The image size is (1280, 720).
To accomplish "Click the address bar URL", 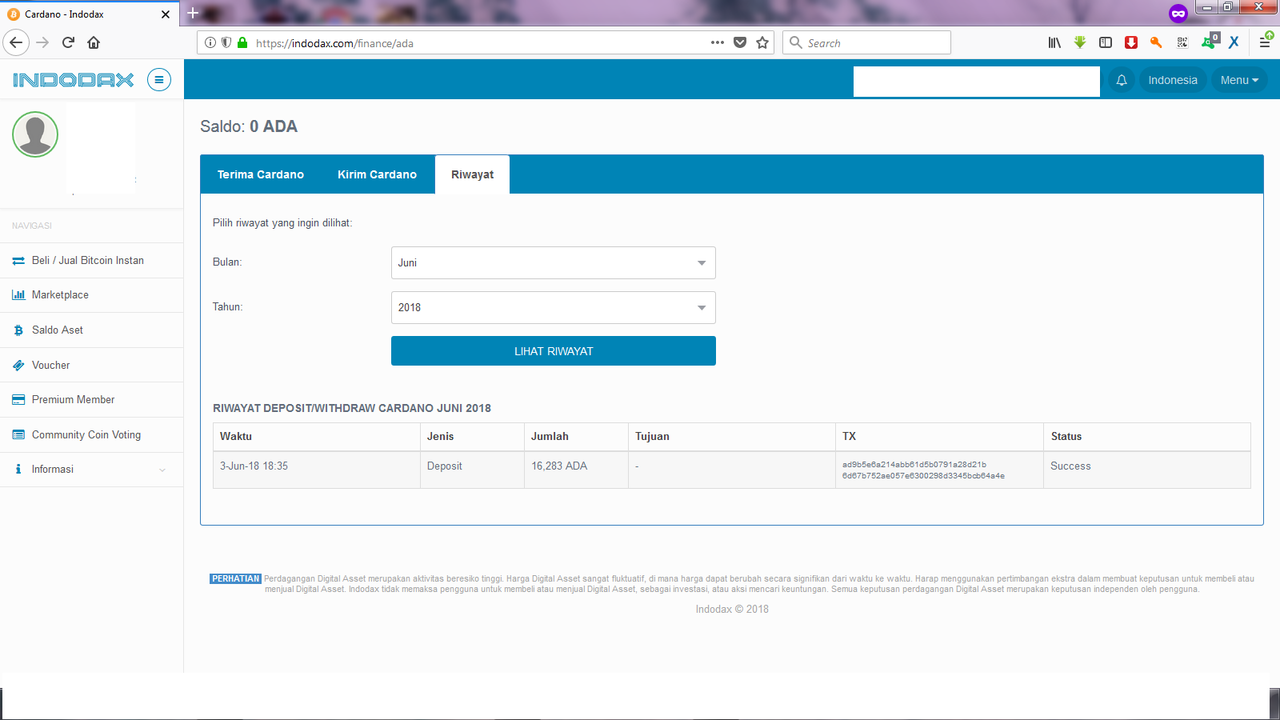I will pyautogui.click(x=335, y=43).
